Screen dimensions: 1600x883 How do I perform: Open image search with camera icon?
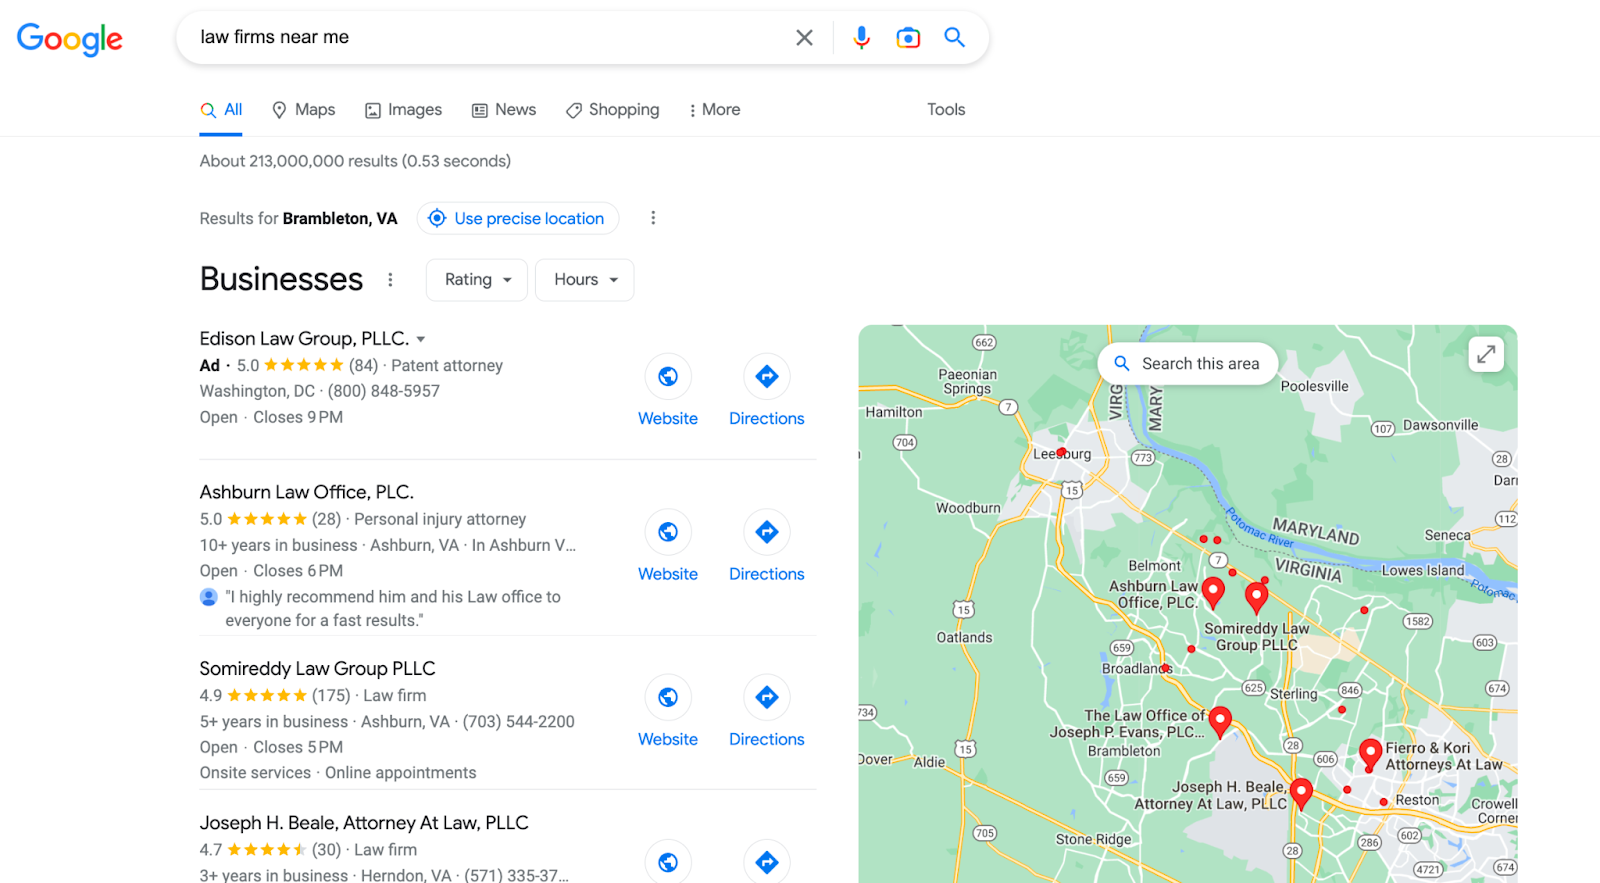[x=908, y=38]
